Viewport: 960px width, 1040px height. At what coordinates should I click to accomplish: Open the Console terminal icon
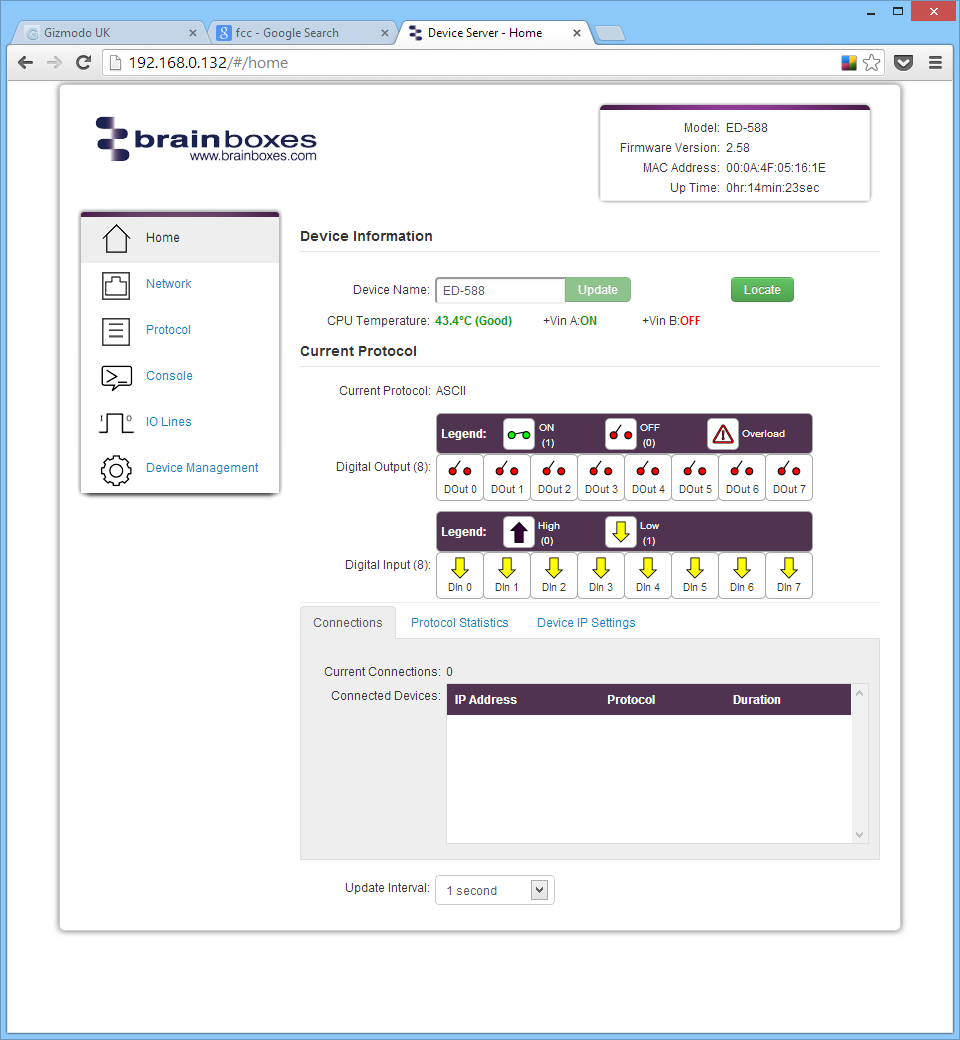point(116,377)
